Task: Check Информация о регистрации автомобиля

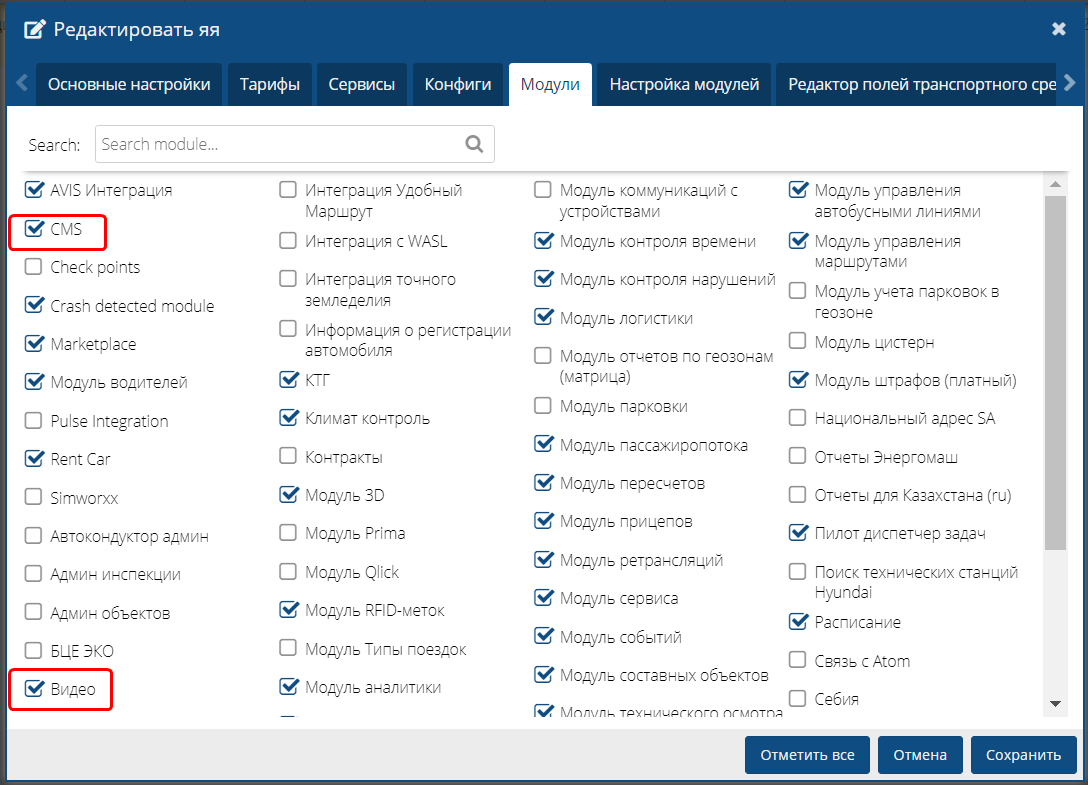Action: pos(288,329)
